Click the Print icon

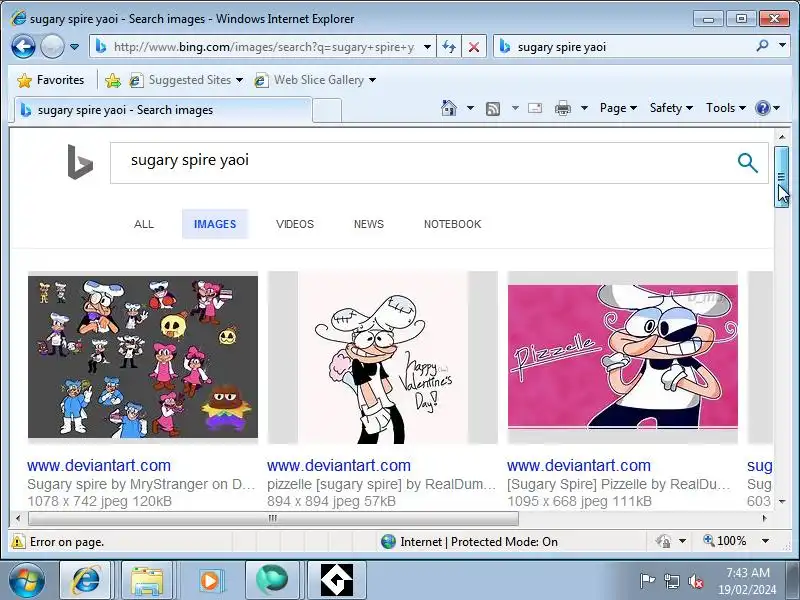[563, 108]
